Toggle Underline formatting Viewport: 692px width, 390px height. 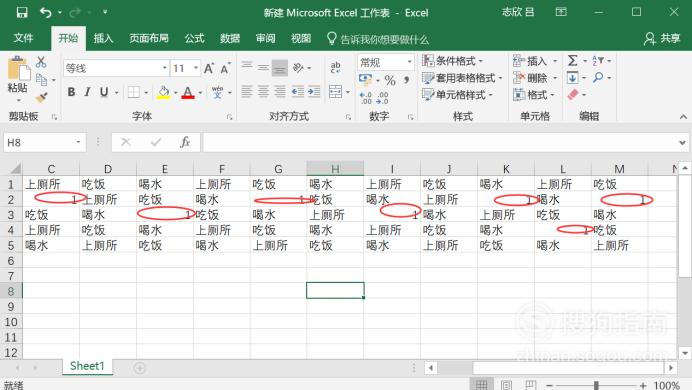click(x=104, y=92)
